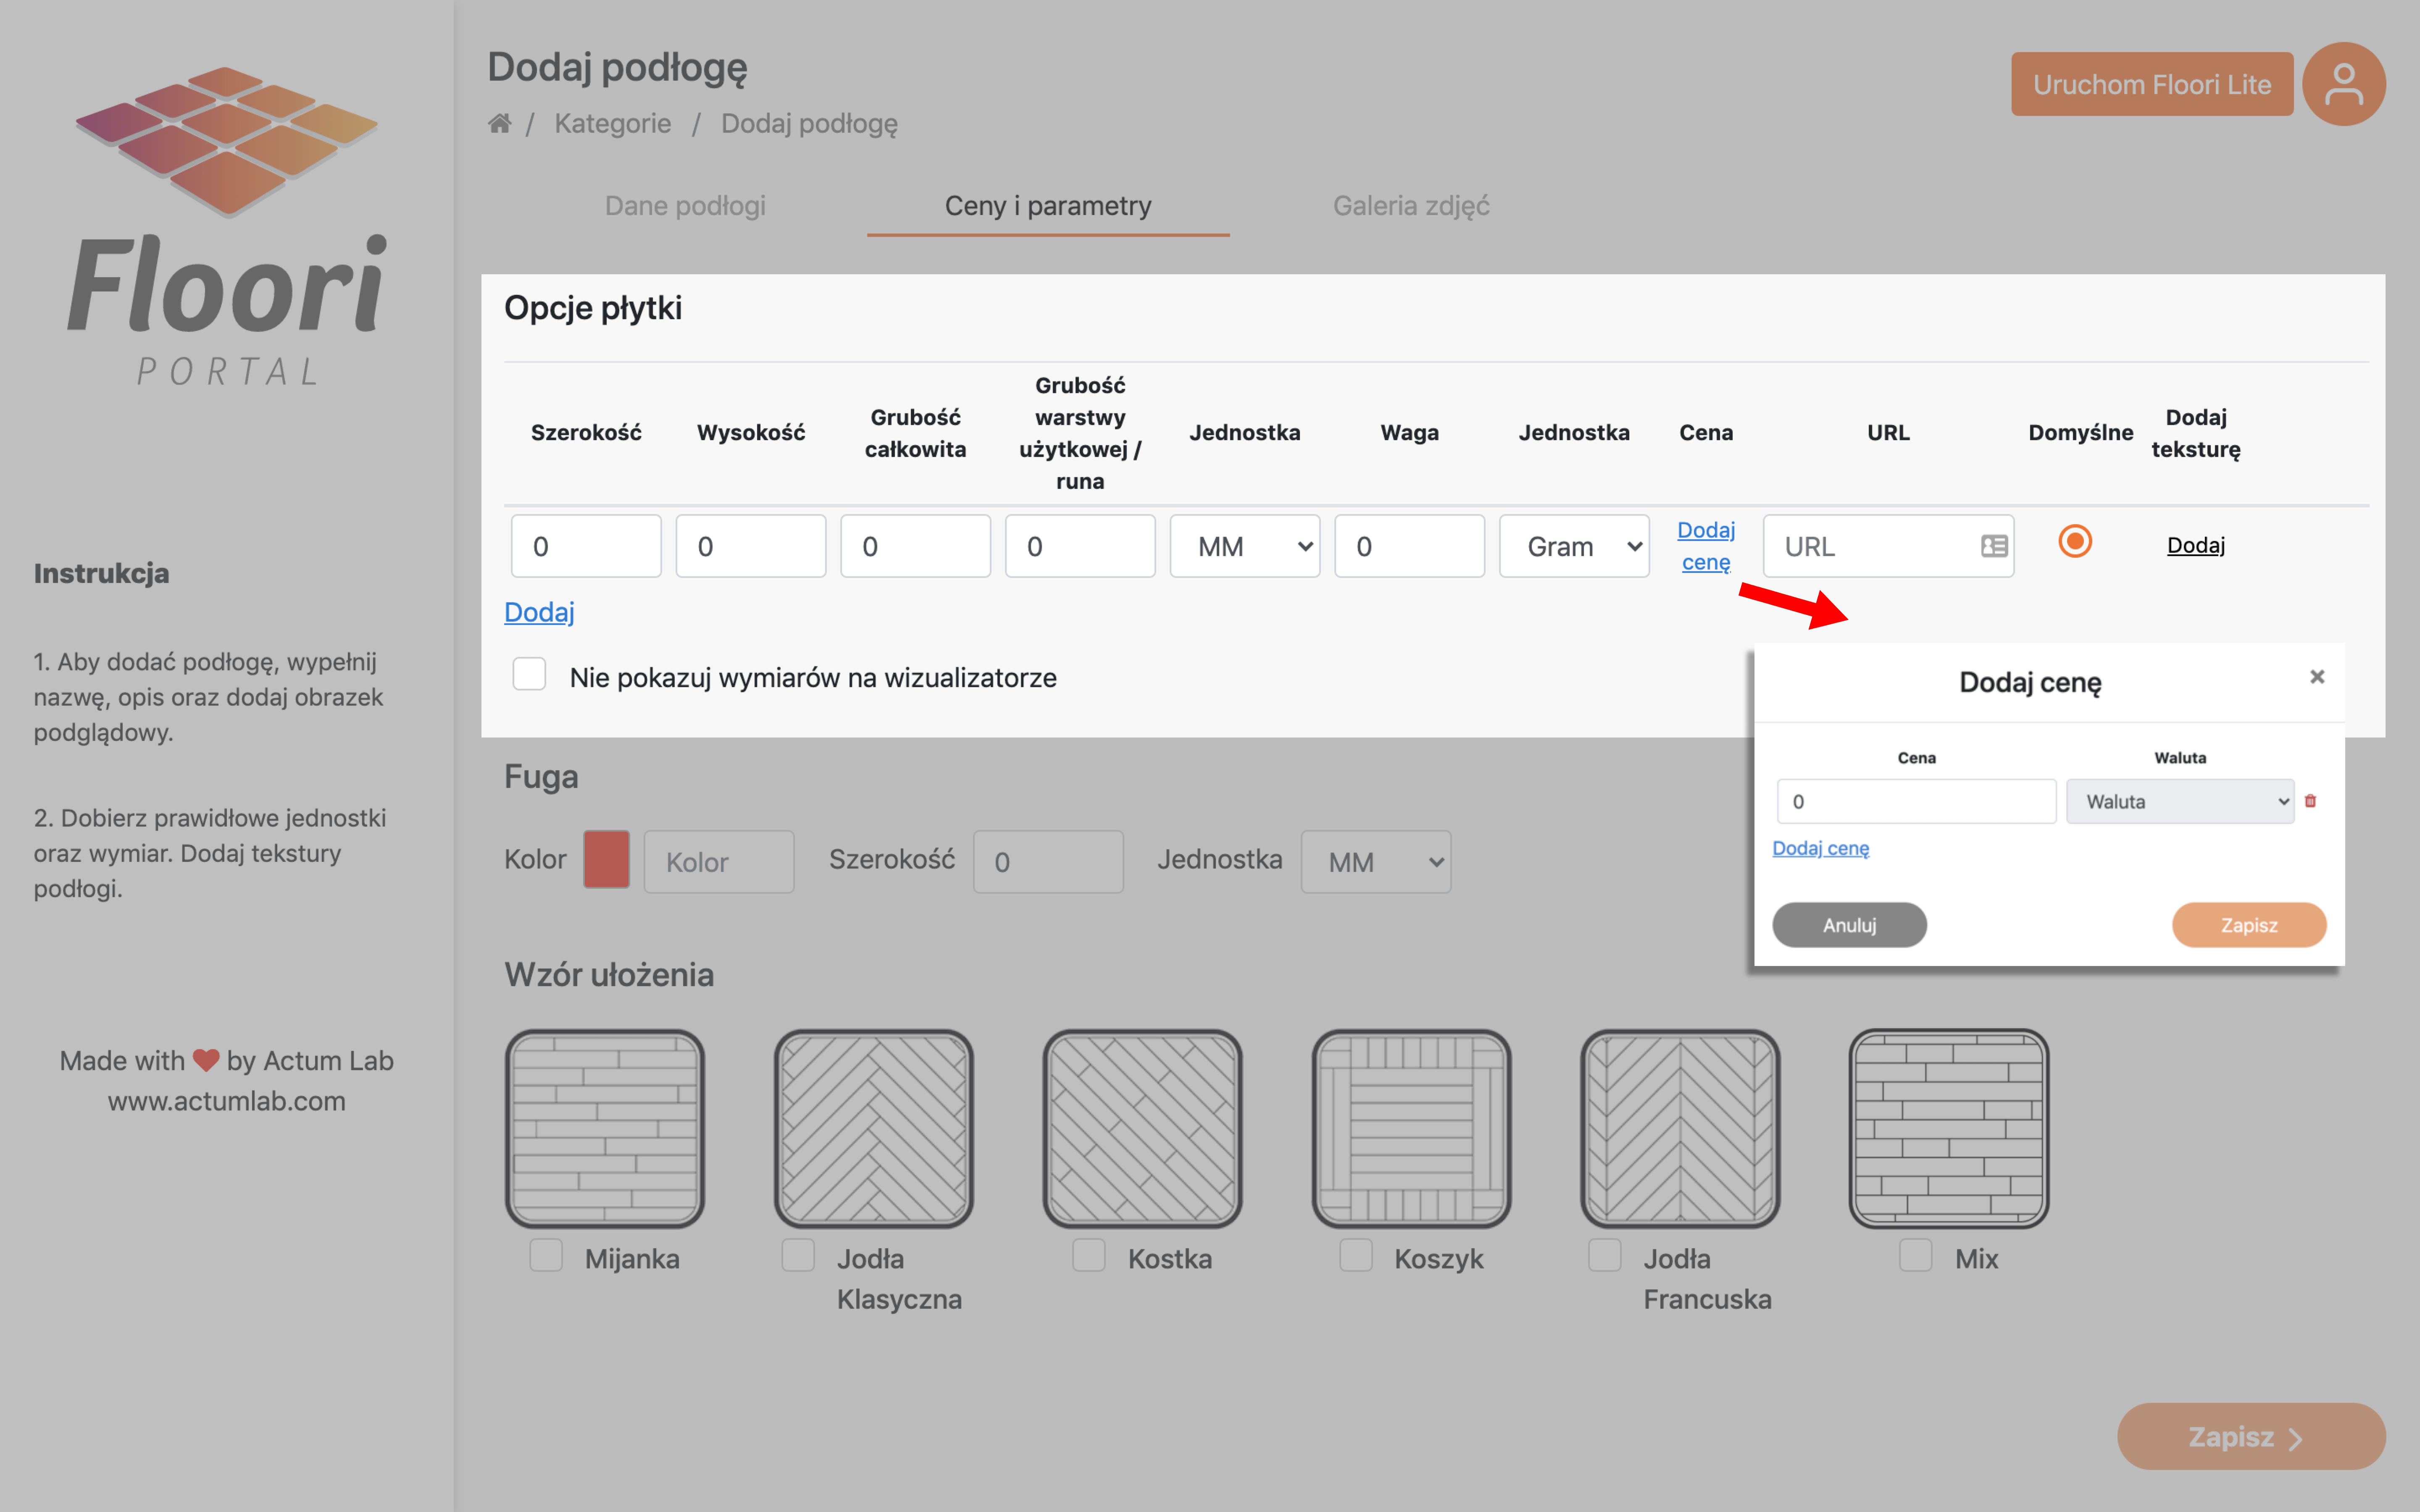Select the Koszyk pattern thumbnail
Viewport: 2420px width, 1512px height.
click(1412, 1129)
